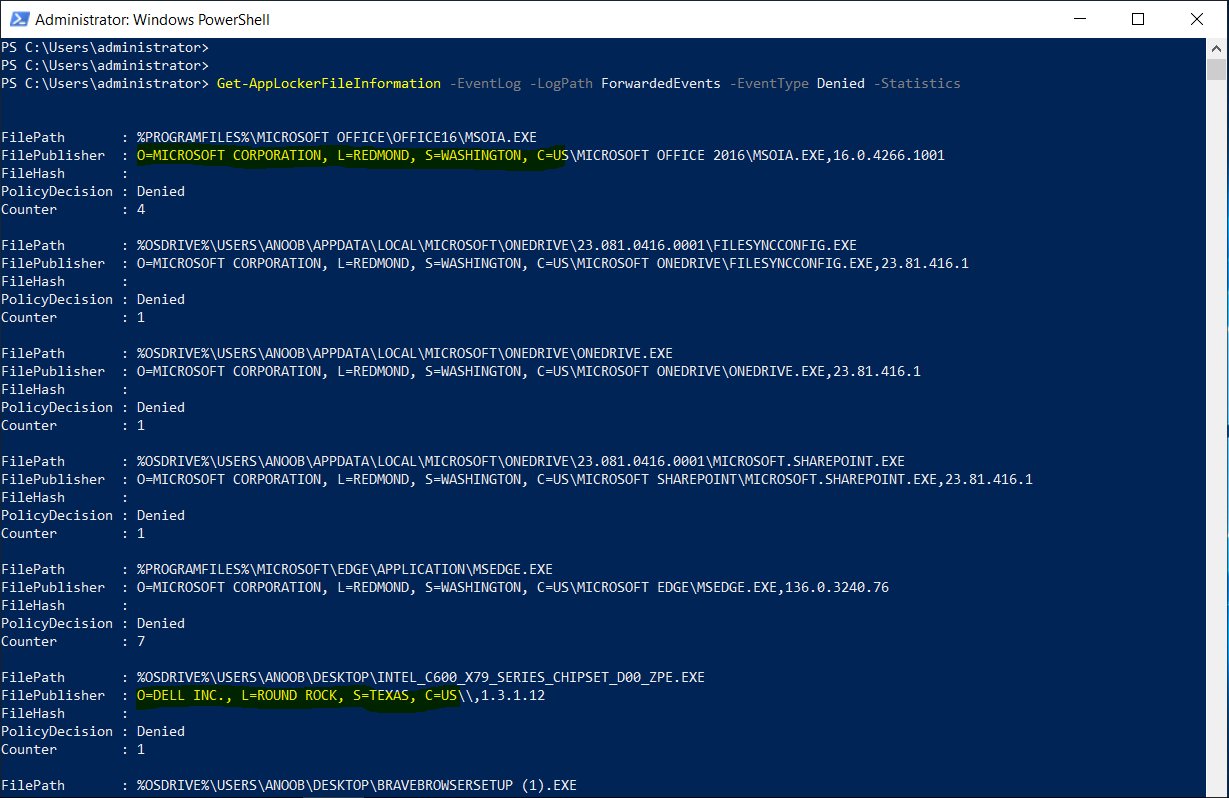Click the Denied event type value in command
The height and width of the screenshot is (798, 1229).
841,83
